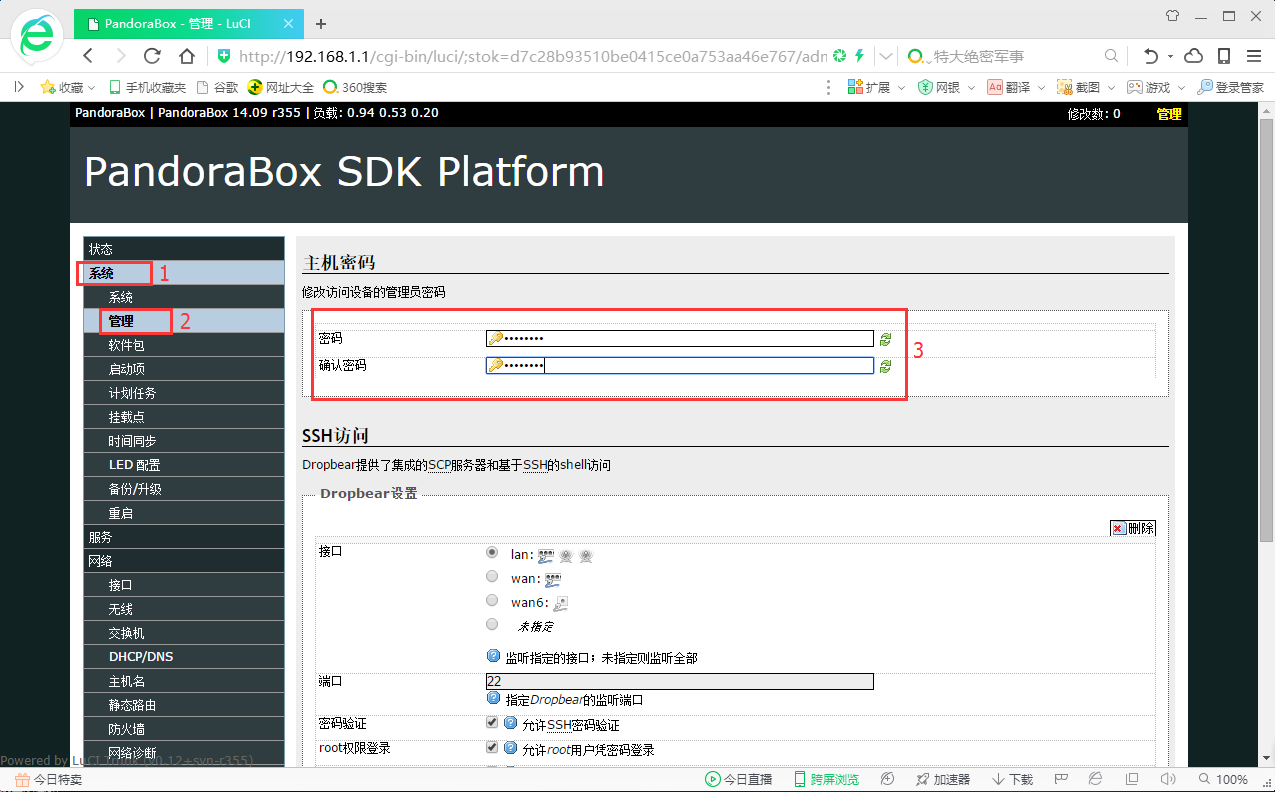This screenshot has width=1275, height=792.
Task: Click the 下载 download arrow
Action: (998, 779)
